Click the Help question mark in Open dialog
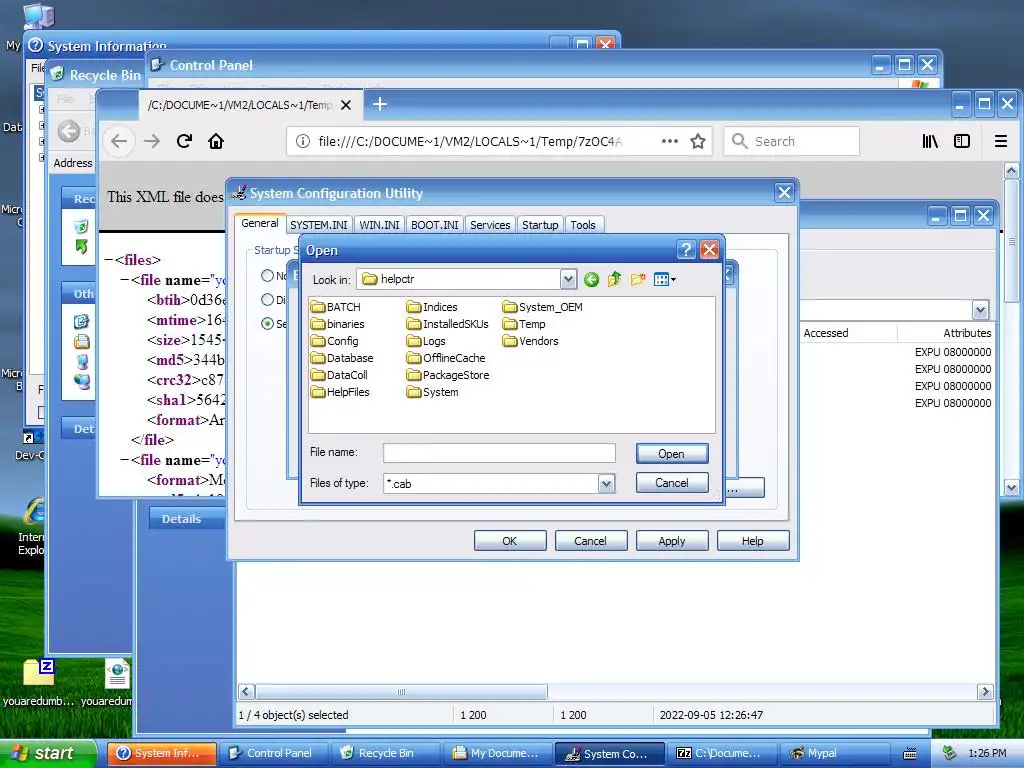Screen dimensions: 1024x768 [685, 249]
